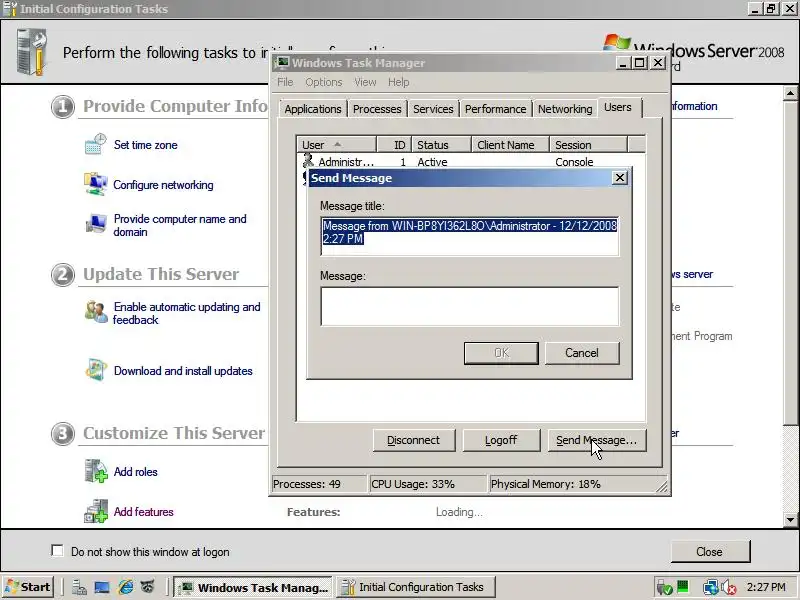Screen dimensions: 800x600
Task: Click the Session column header
Action: (x=588, y=145)
